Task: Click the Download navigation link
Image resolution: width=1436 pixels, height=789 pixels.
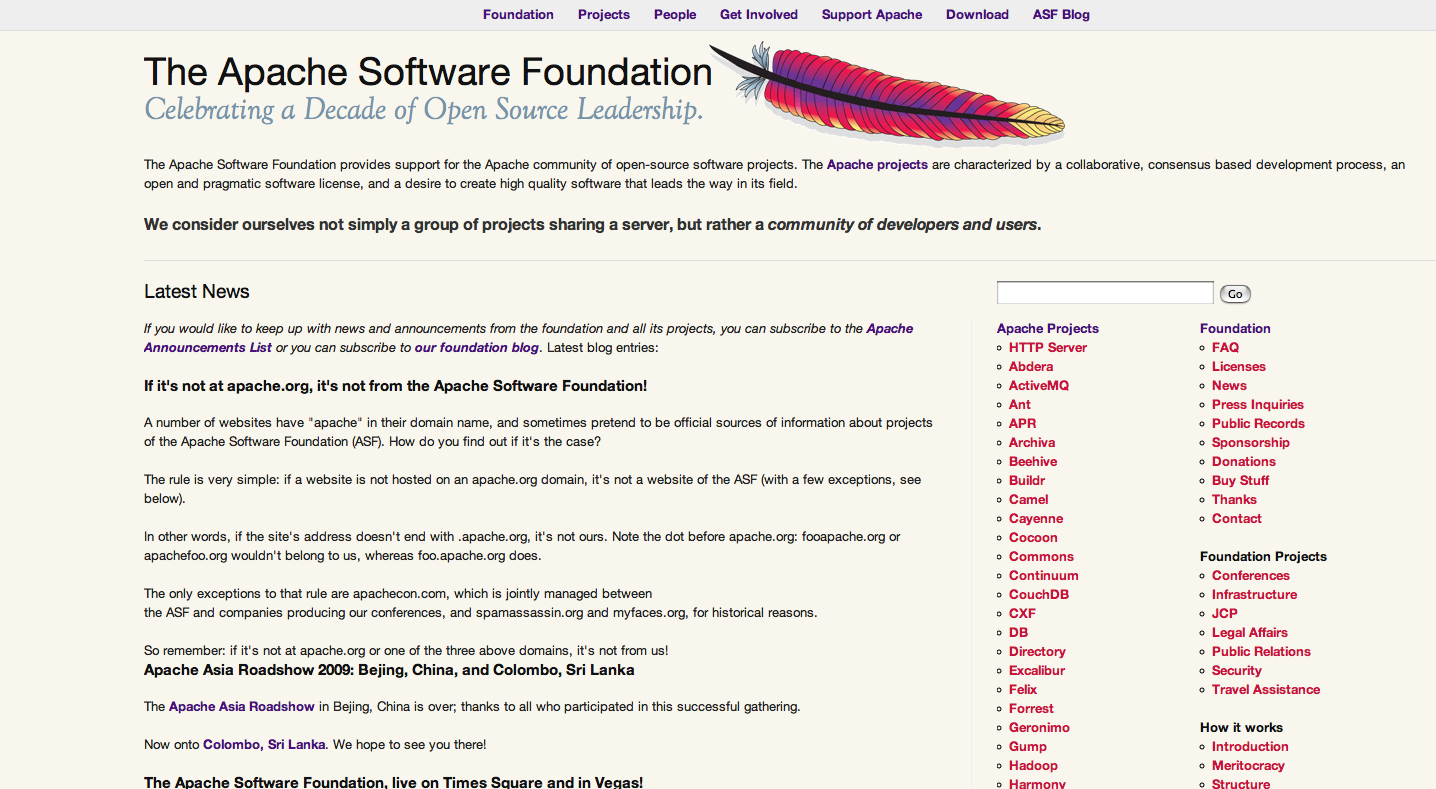Action: (977, 15)
